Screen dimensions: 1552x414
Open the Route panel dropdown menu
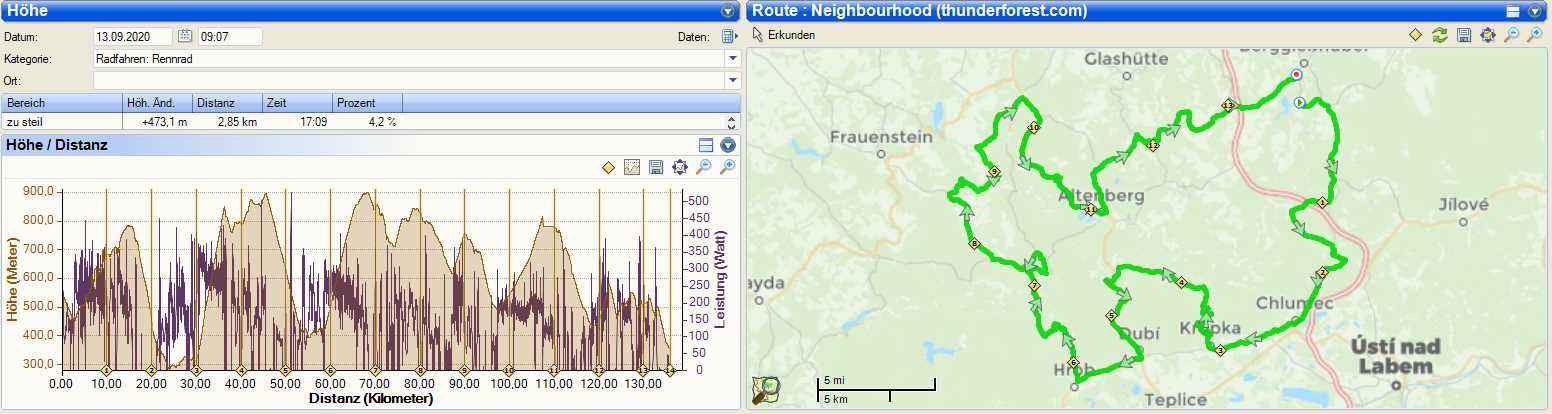[x=1535, y=11]
